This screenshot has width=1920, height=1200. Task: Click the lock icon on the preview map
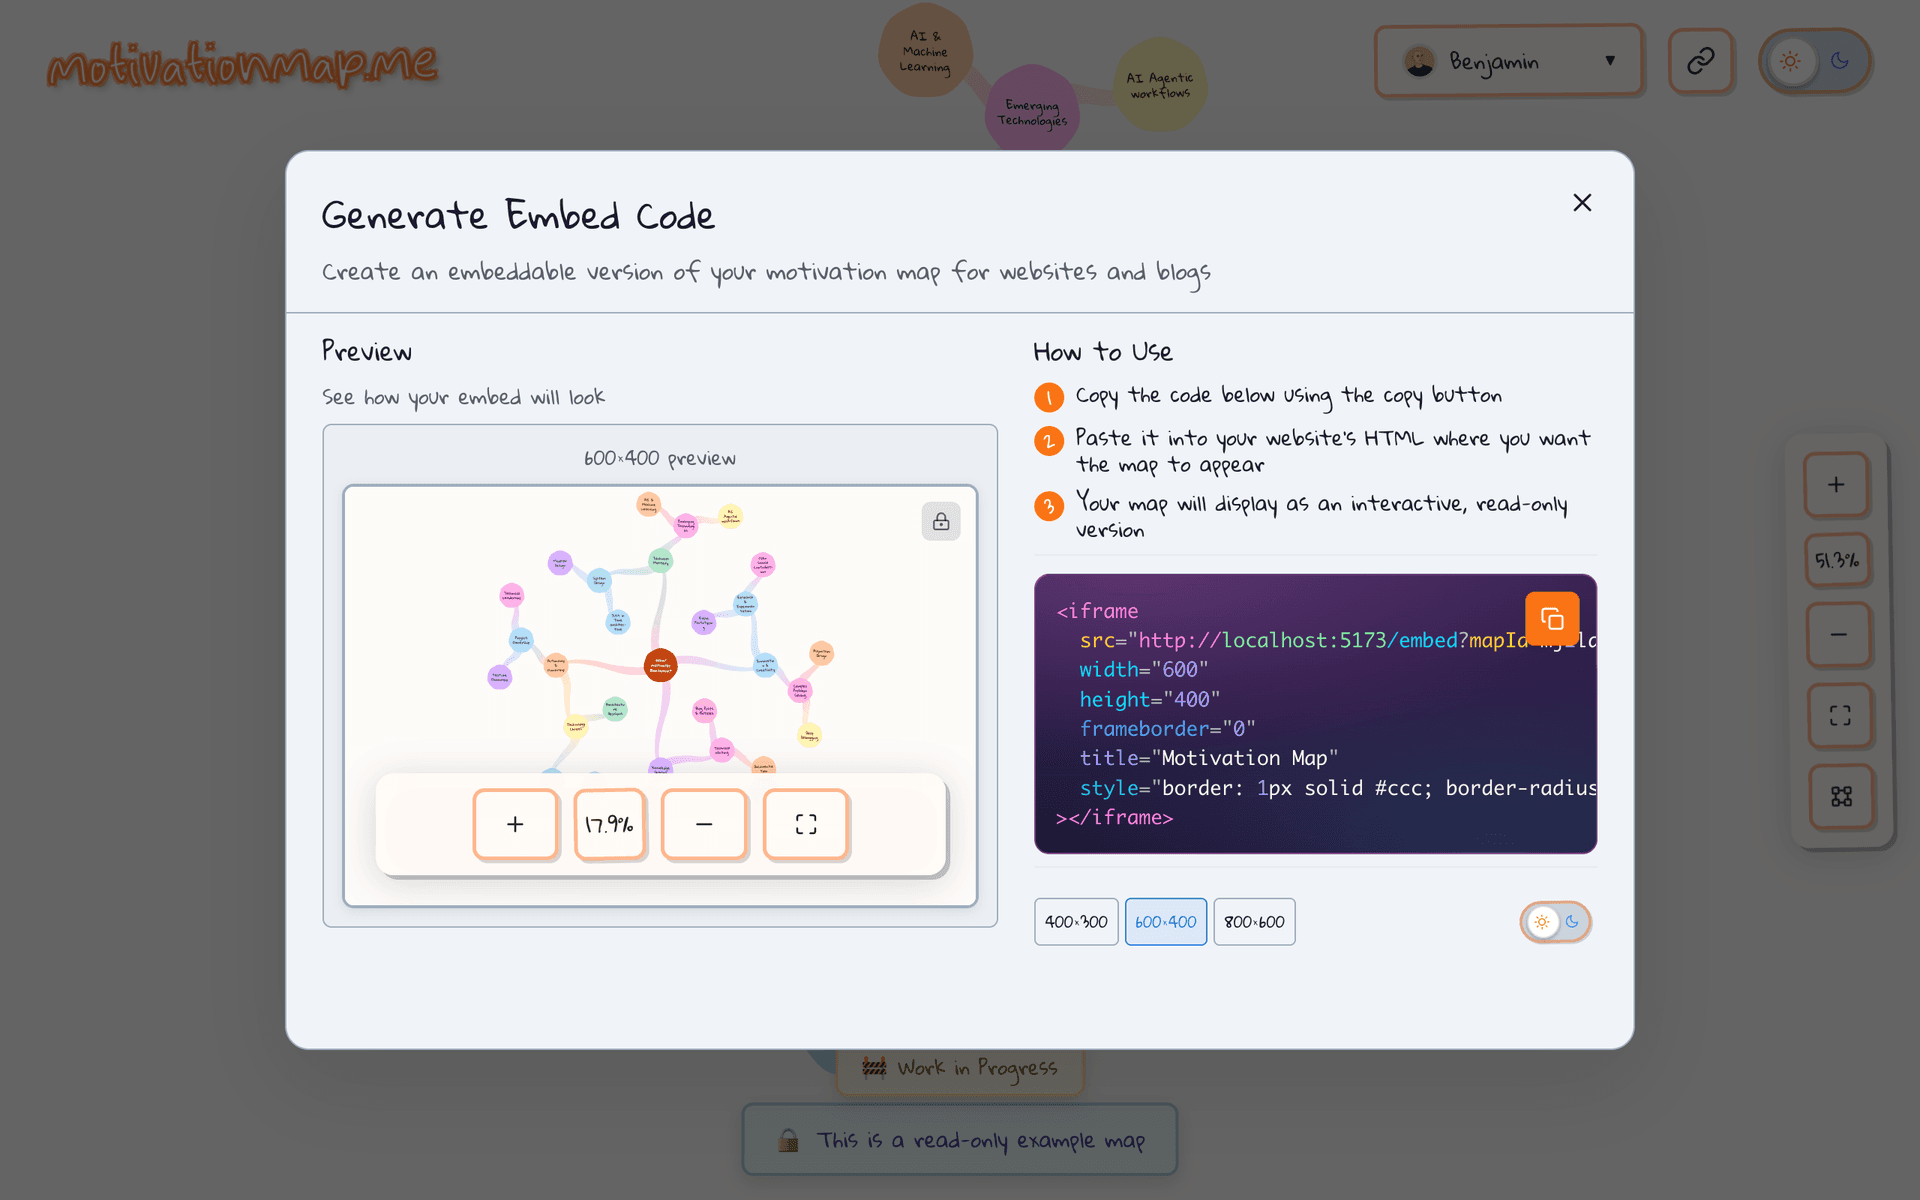940,521
